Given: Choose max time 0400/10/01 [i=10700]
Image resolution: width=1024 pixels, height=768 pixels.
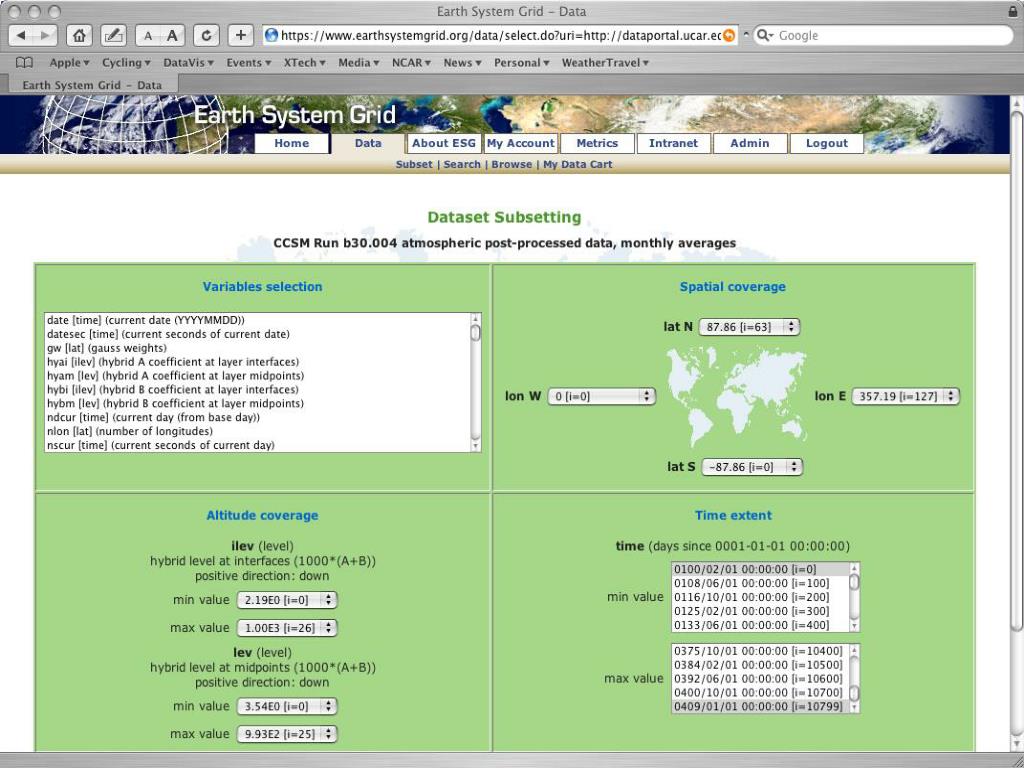Looking at the screenshot, I should [x=760, y=693].
